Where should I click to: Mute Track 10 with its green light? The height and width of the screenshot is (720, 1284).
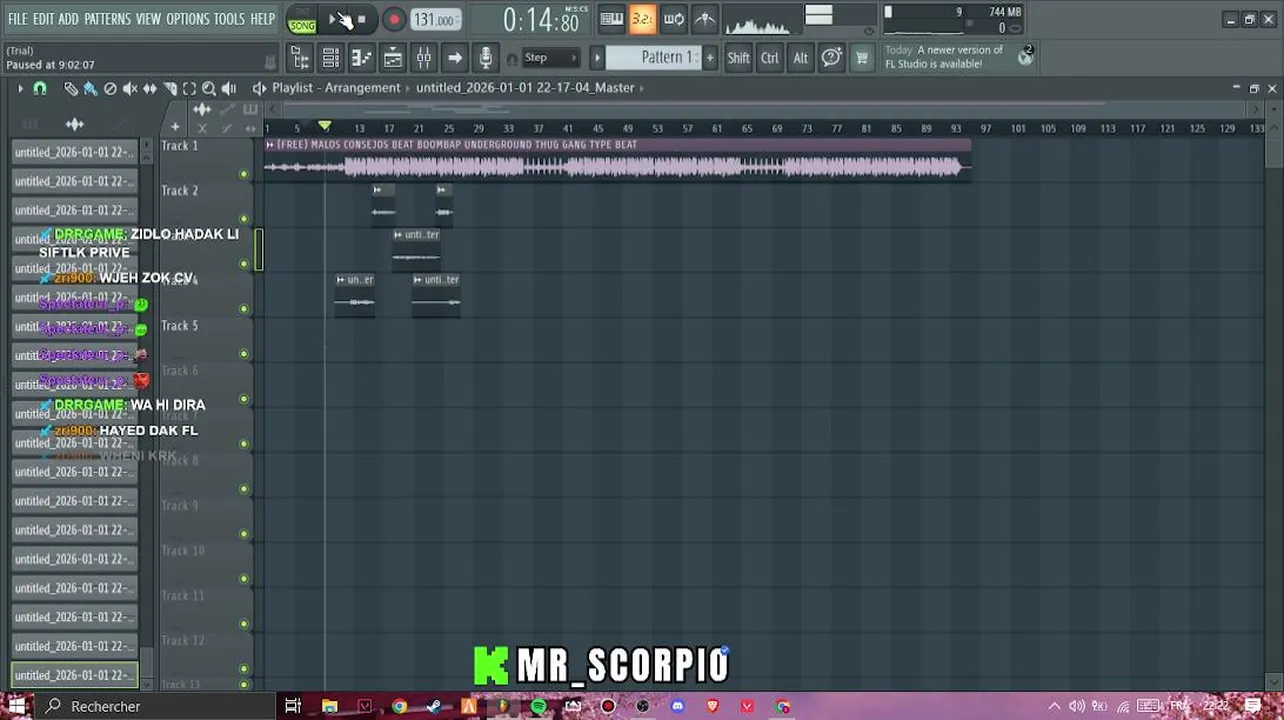coord(244,579)
